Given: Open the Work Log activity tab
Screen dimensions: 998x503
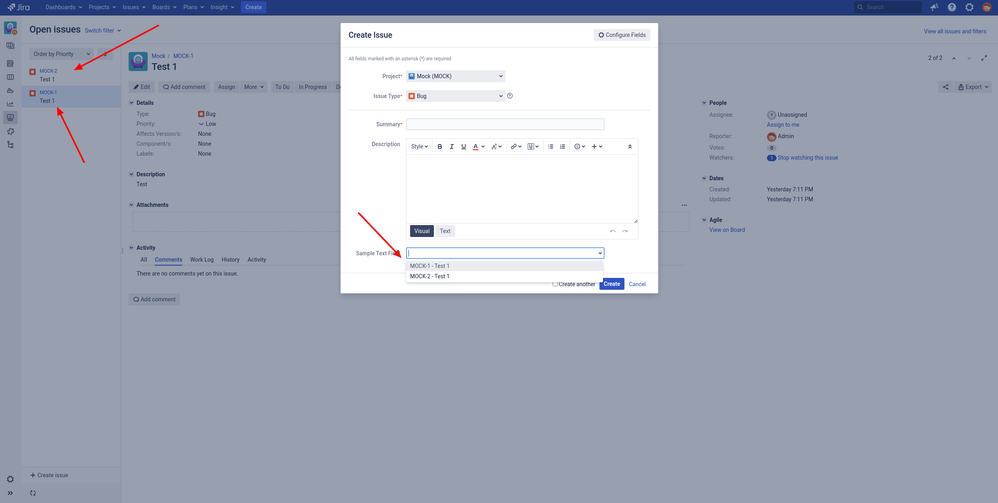Looking at the screenshot, I should coord(202,260).
